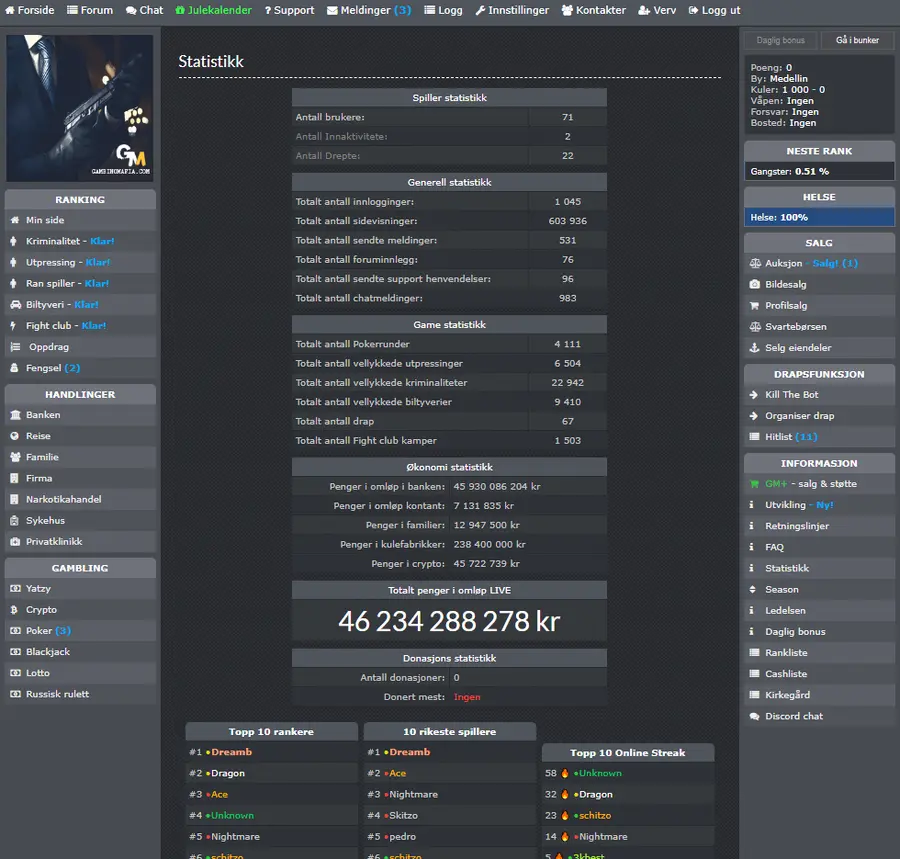Click the camera icon beside Bildesalg
The width and height of the screenshot is (900, 859).
(754, 284)
